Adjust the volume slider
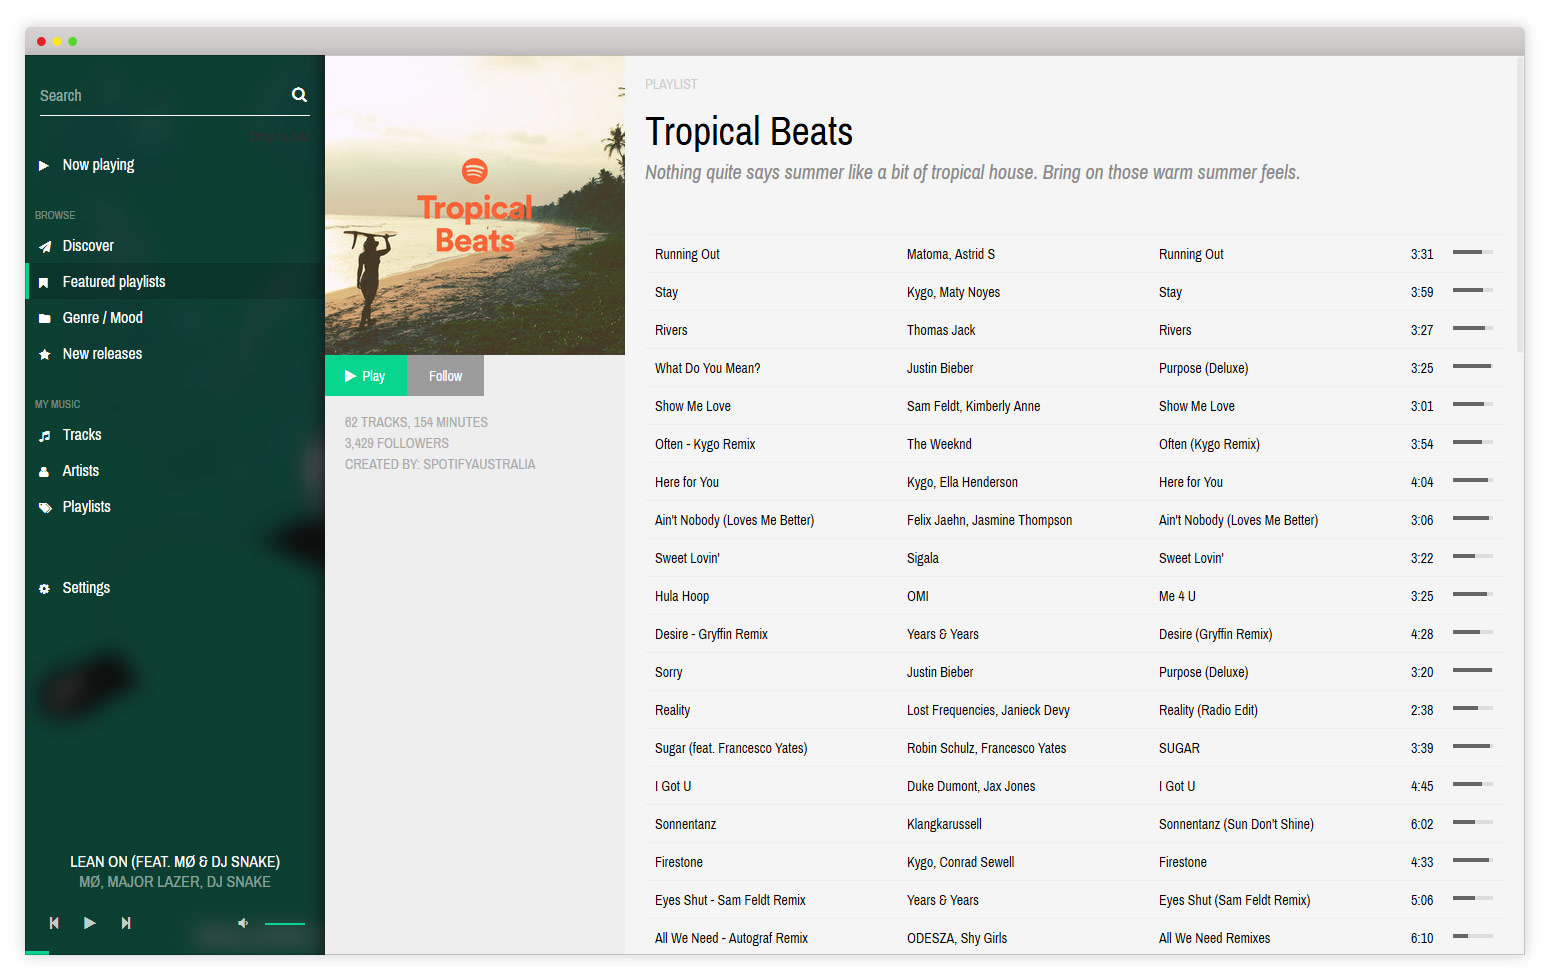 285,924
